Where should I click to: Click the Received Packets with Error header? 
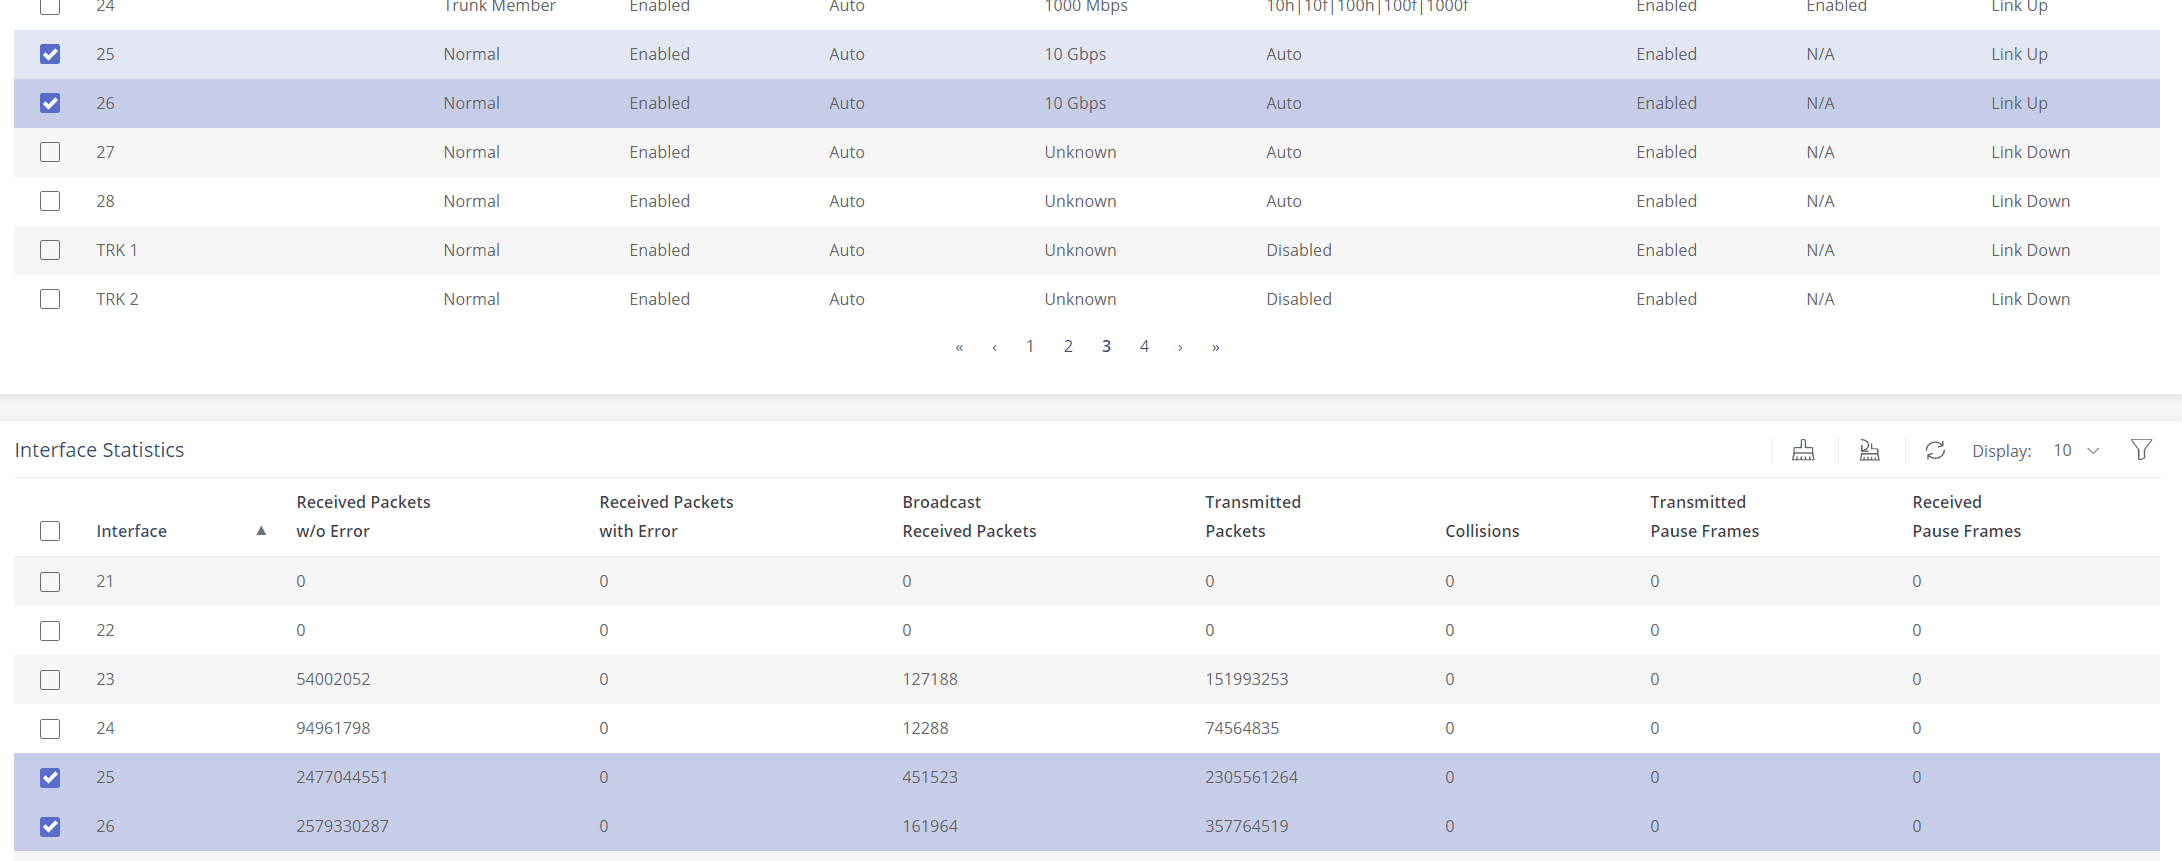[666, 516]
